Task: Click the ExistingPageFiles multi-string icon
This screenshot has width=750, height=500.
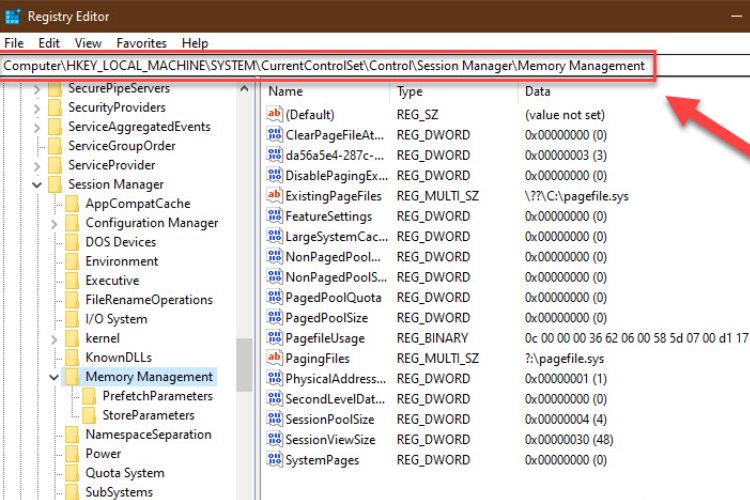Action: (x=275, y=195)
